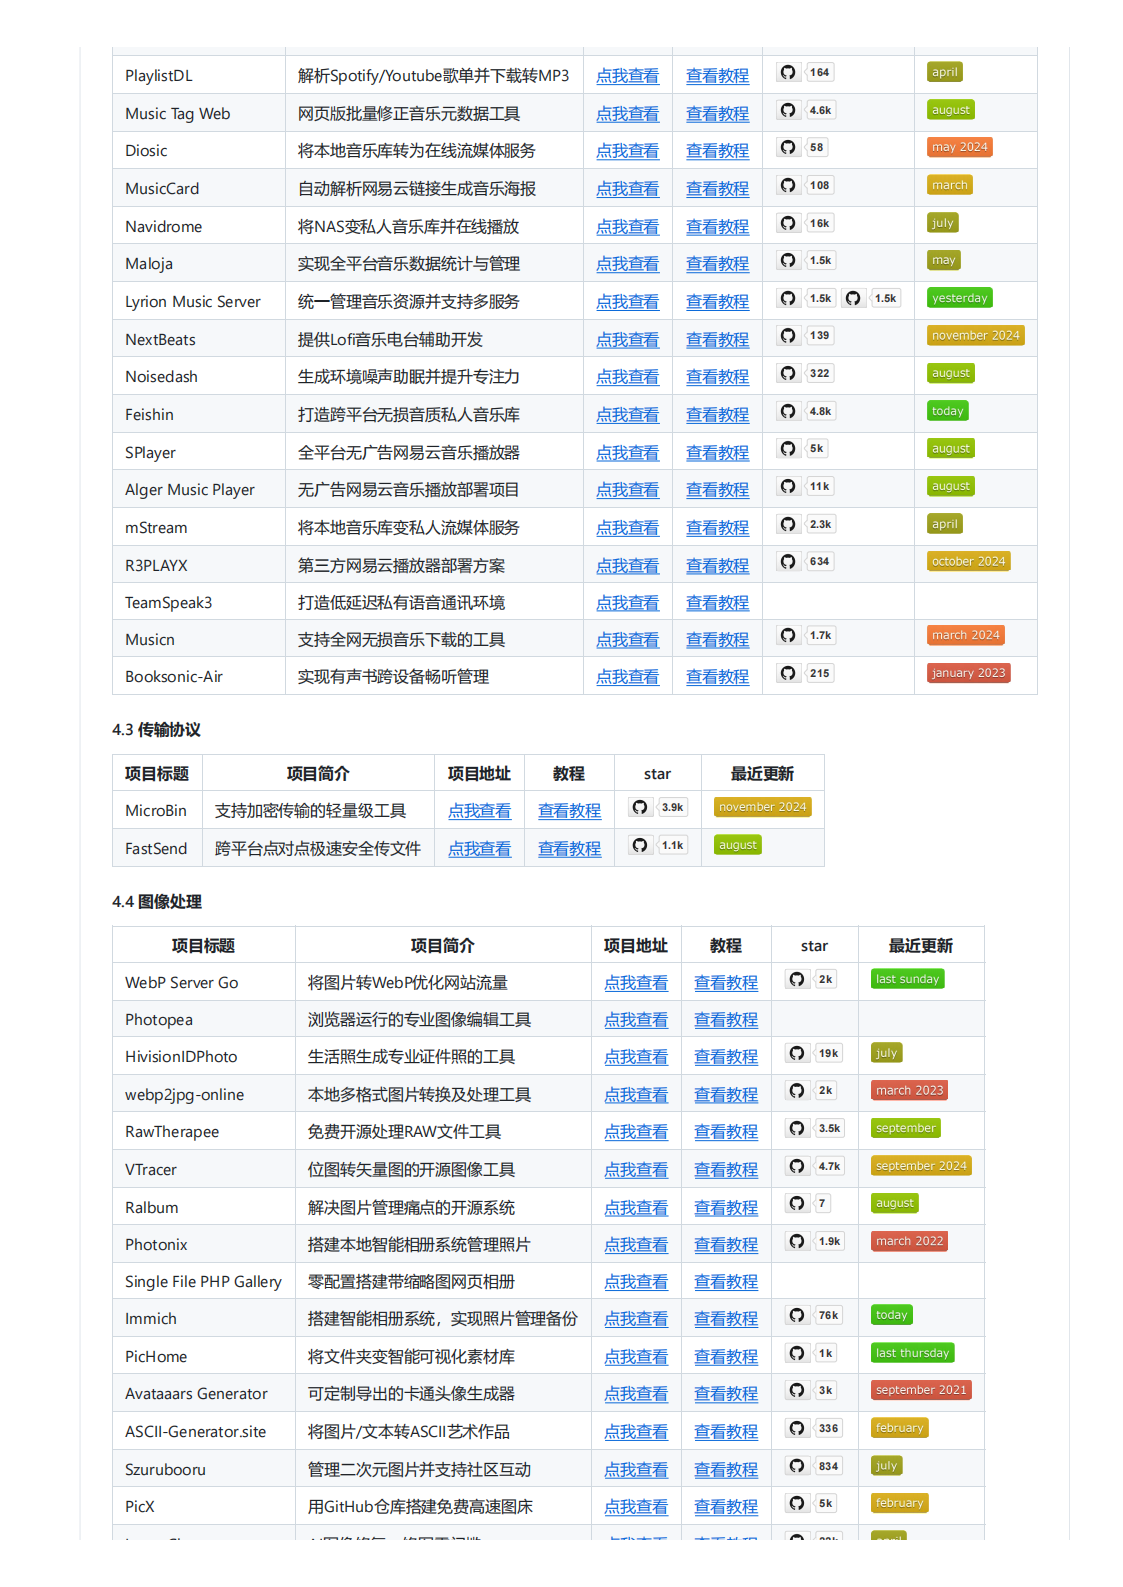This screenshot has width=1123, height=1587.
Task: Open 查看教程 tutorial link for MicroBin
Action: pos(569,811)
